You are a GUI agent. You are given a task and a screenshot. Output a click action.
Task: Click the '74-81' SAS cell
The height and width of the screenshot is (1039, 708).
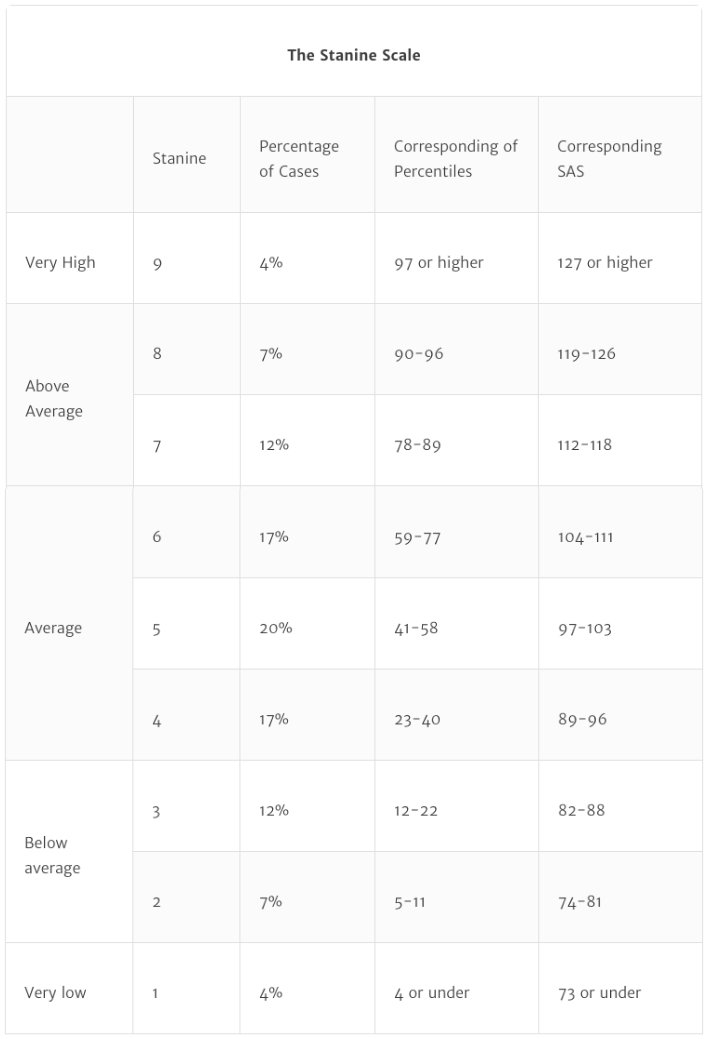[x=580, y=902]
